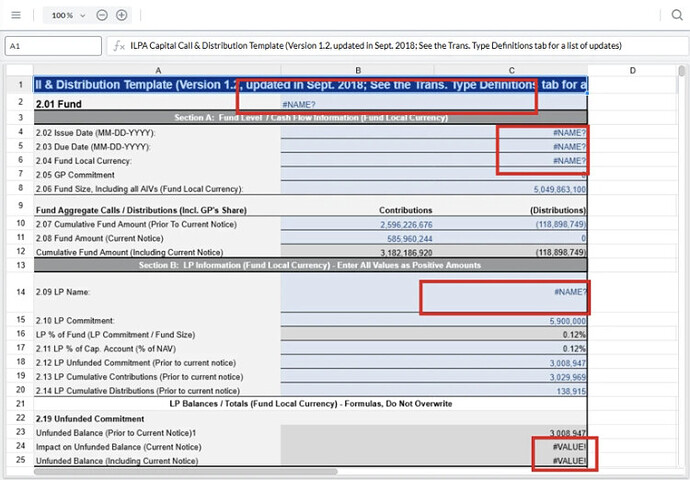Click the A1 cell name box

coord(53,46)
